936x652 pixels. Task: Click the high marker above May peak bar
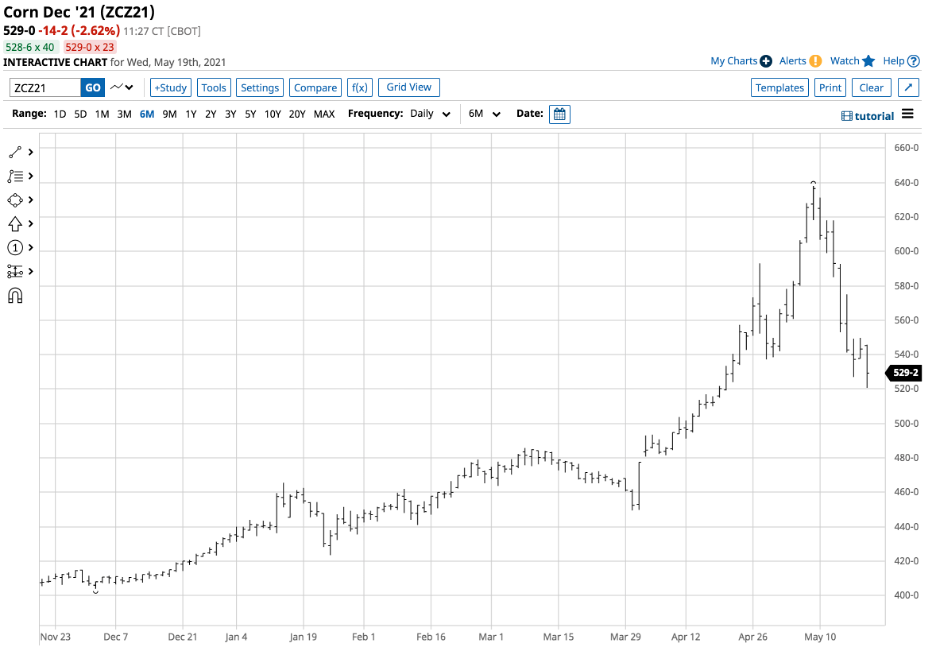tap(813, 183)
